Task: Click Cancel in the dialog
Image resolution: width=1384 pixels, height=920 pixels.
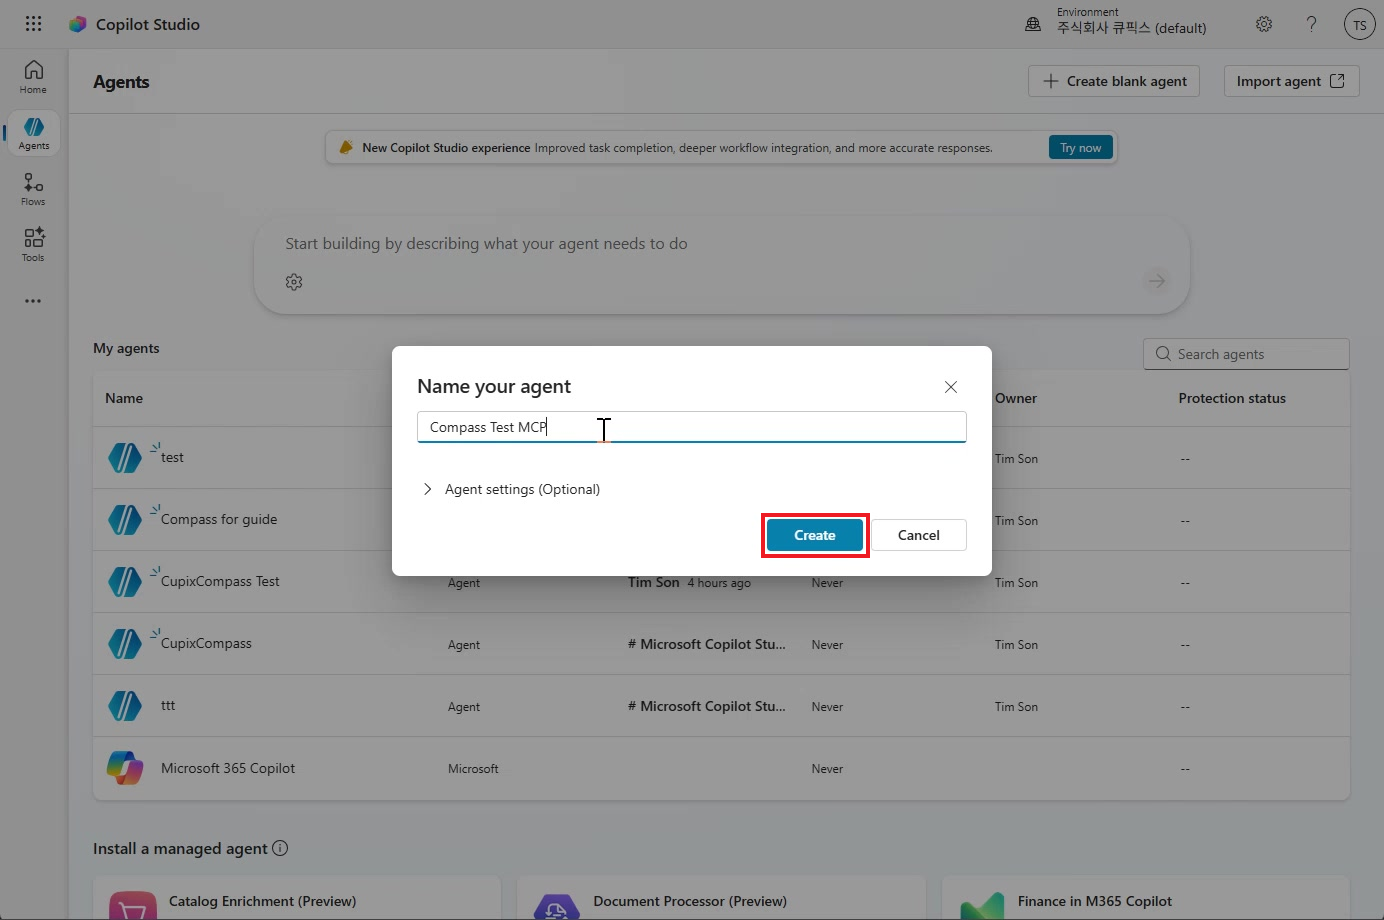Action: [919, 535]
